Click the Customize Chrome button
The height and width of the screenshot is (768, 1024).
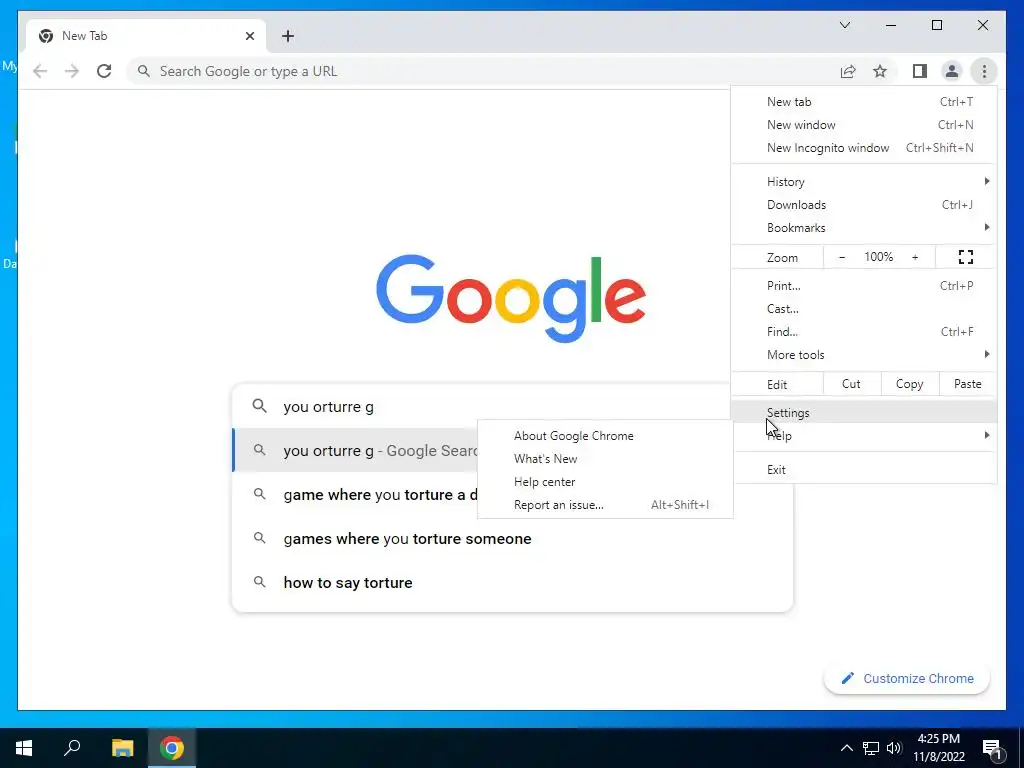907,678
